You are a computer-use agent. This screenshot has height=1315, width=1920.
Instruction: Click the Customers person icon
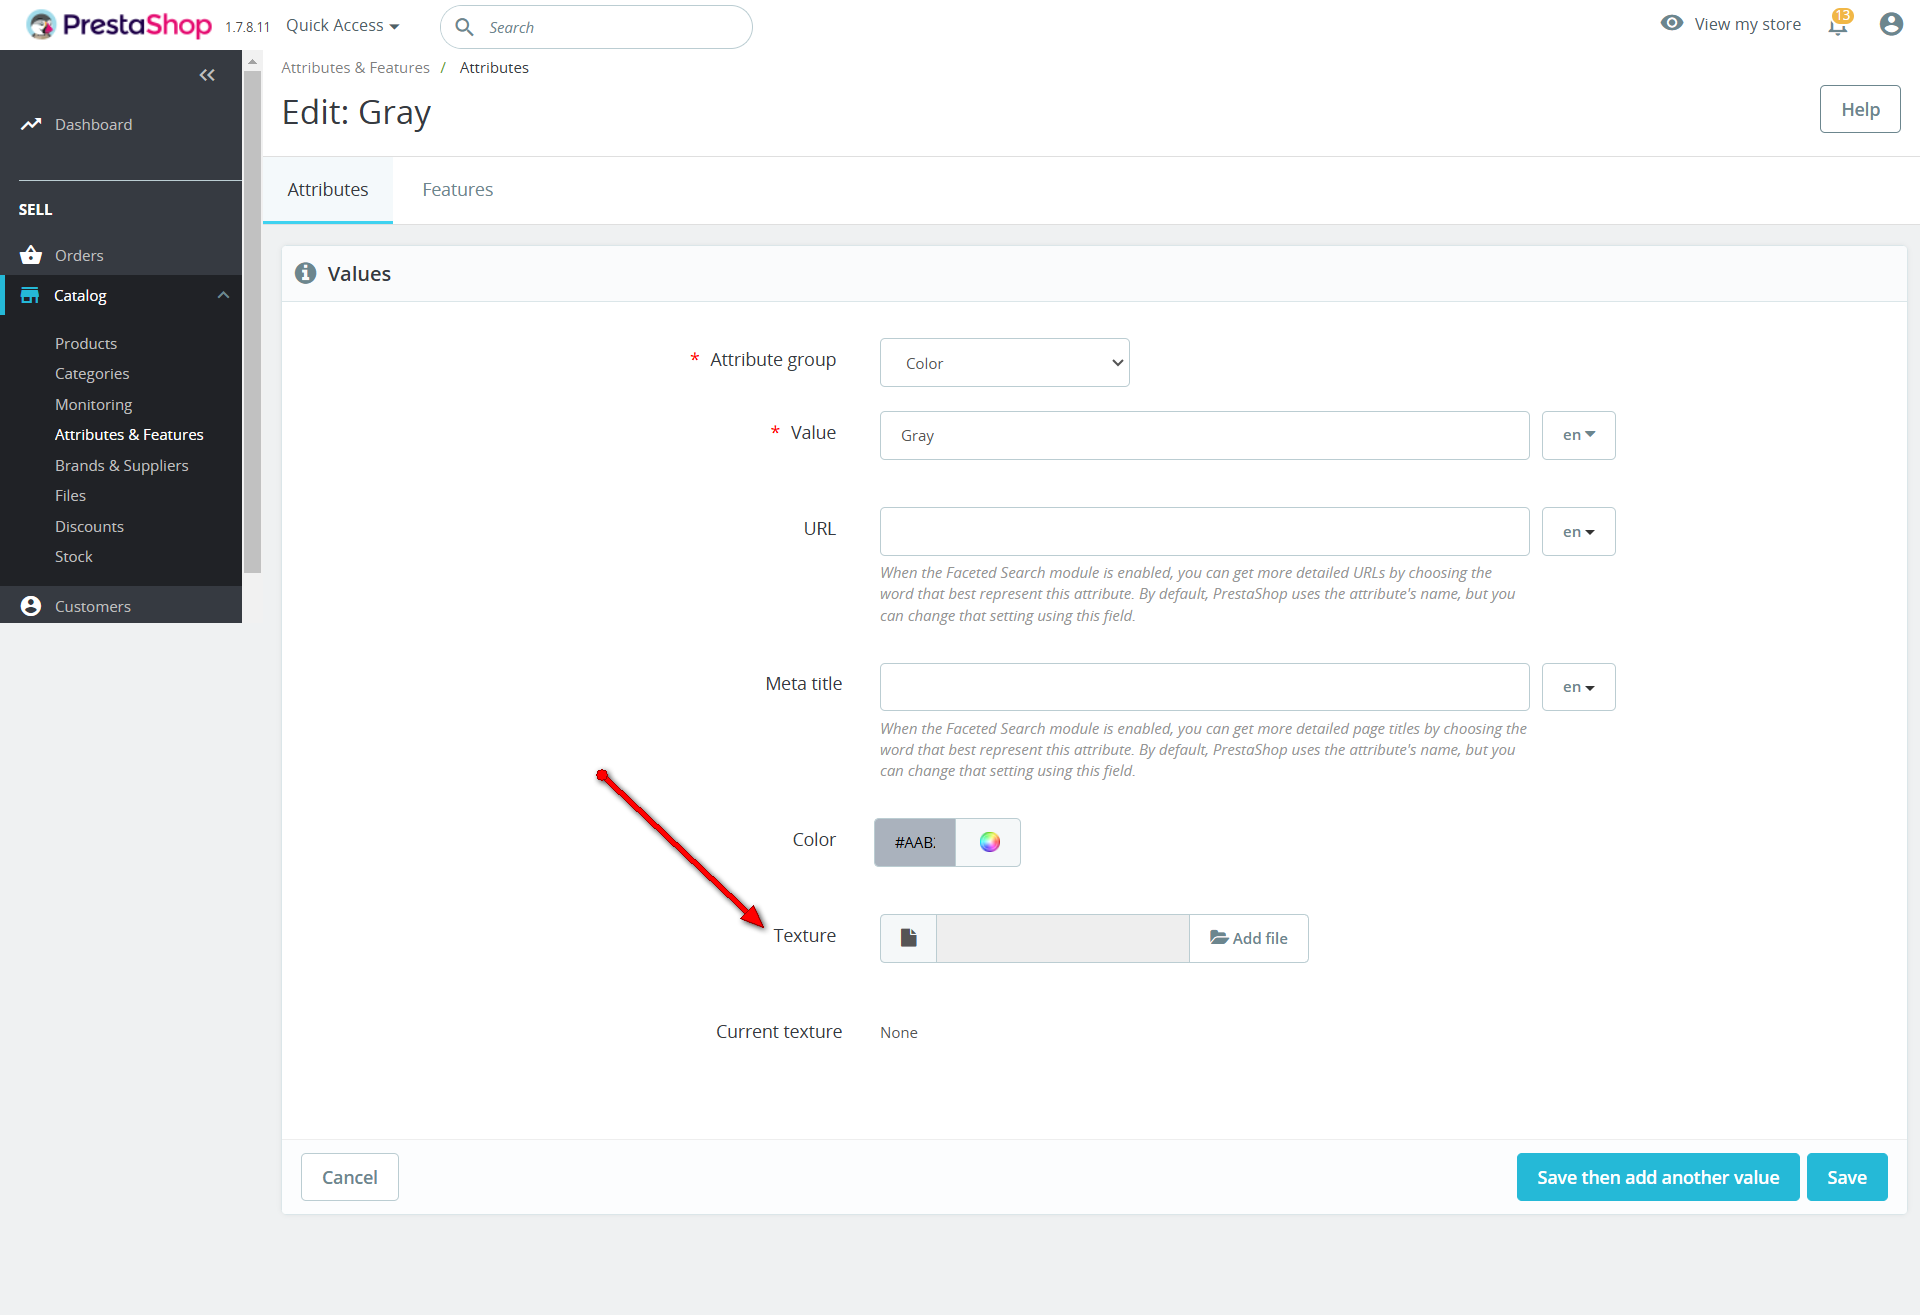(31, 606)
